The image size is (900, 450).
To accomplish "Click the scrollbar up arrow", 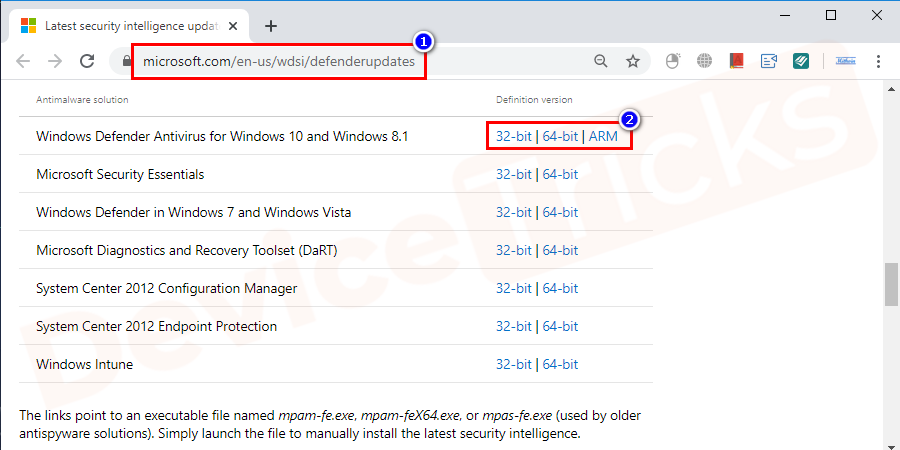I will click(x=891, y=89).
